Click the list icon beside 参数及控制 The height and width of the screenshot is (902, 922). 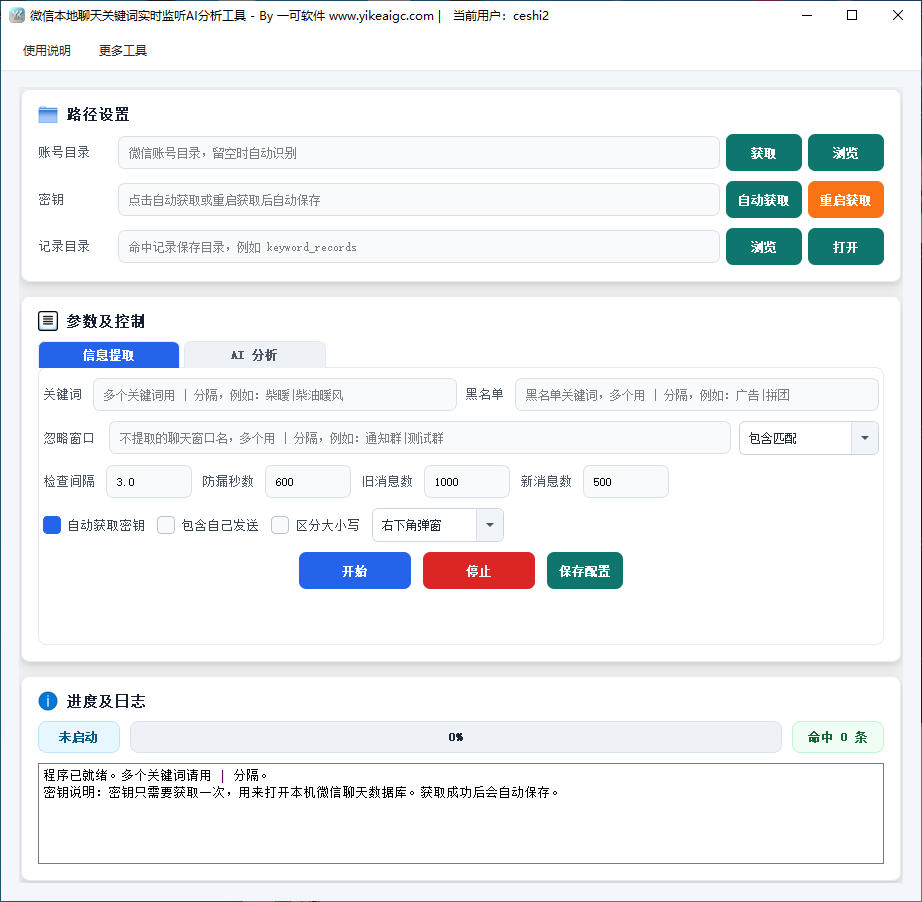tap(48, 321)
